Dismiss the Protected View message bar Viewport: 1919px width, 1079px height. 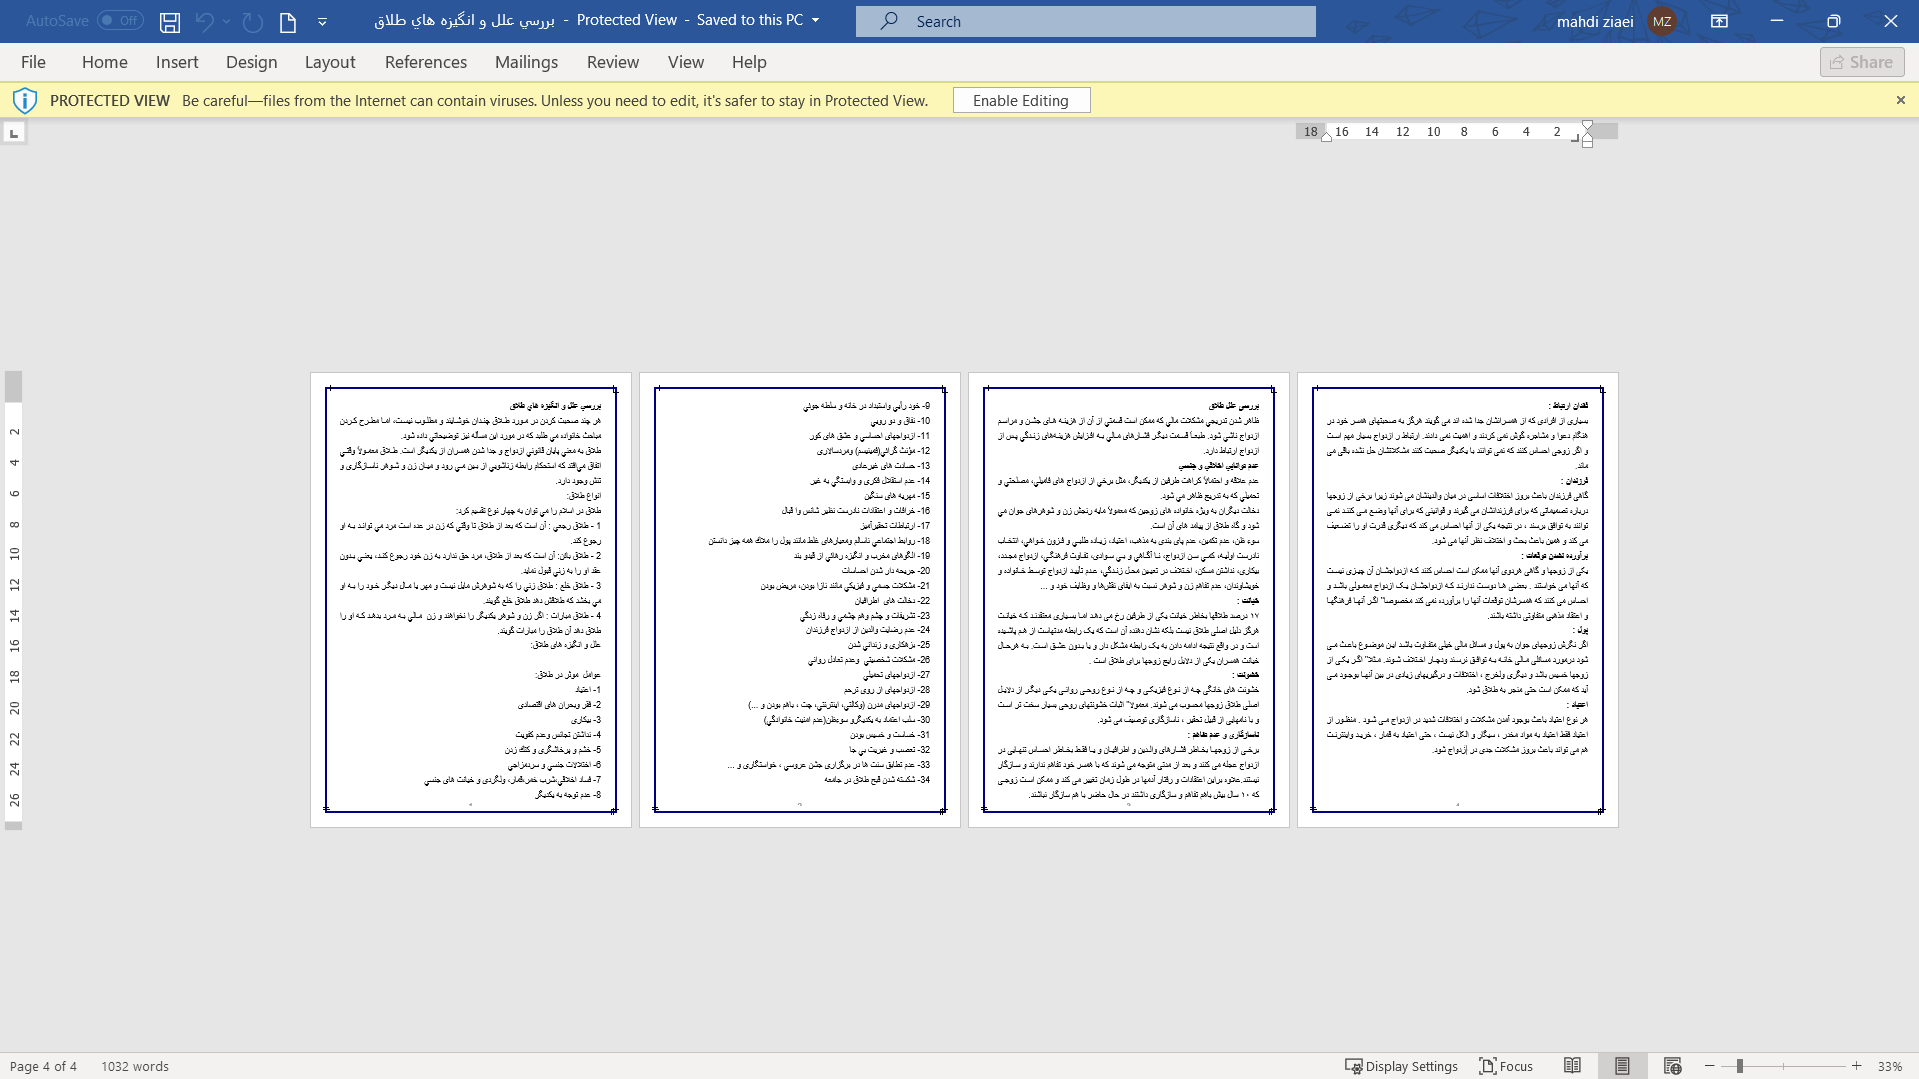1900,100
